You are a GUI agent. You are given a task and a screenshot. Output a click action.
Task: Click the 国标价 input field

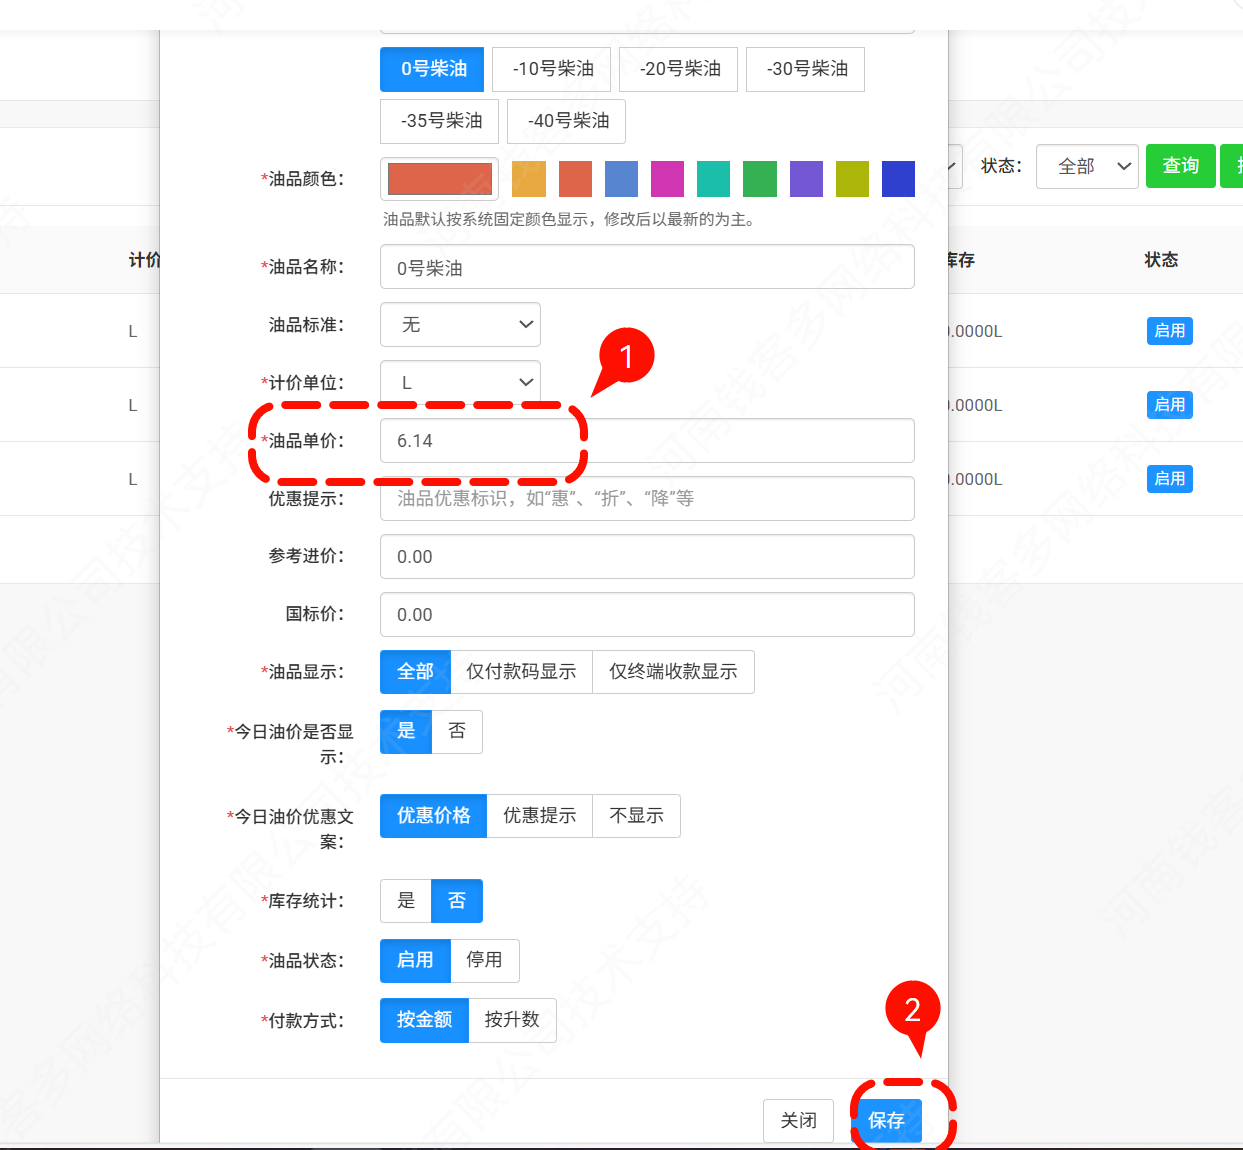647,615
